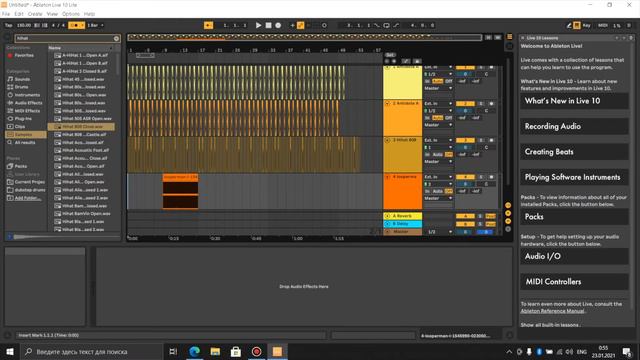Open File Explorer from taskbar
640x360 pixels.
coord(215,351)
